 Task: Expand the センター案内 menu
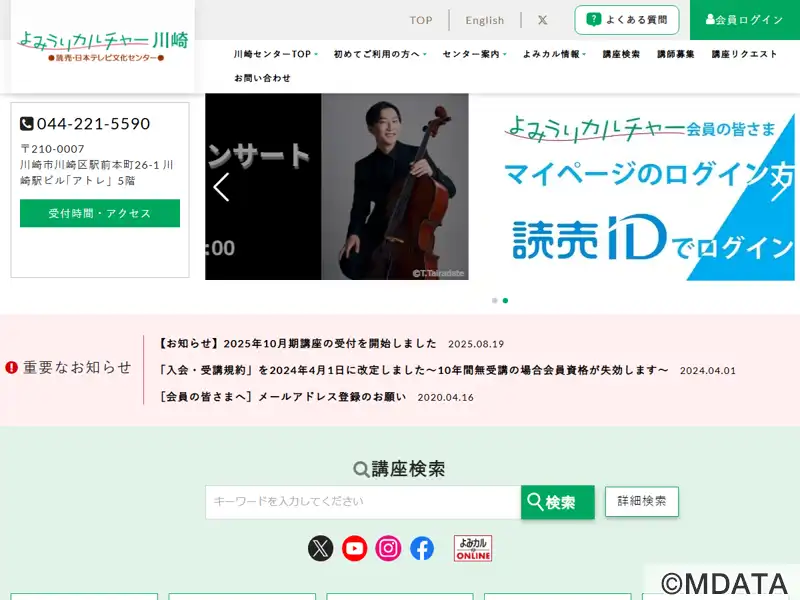coord(474,54)
